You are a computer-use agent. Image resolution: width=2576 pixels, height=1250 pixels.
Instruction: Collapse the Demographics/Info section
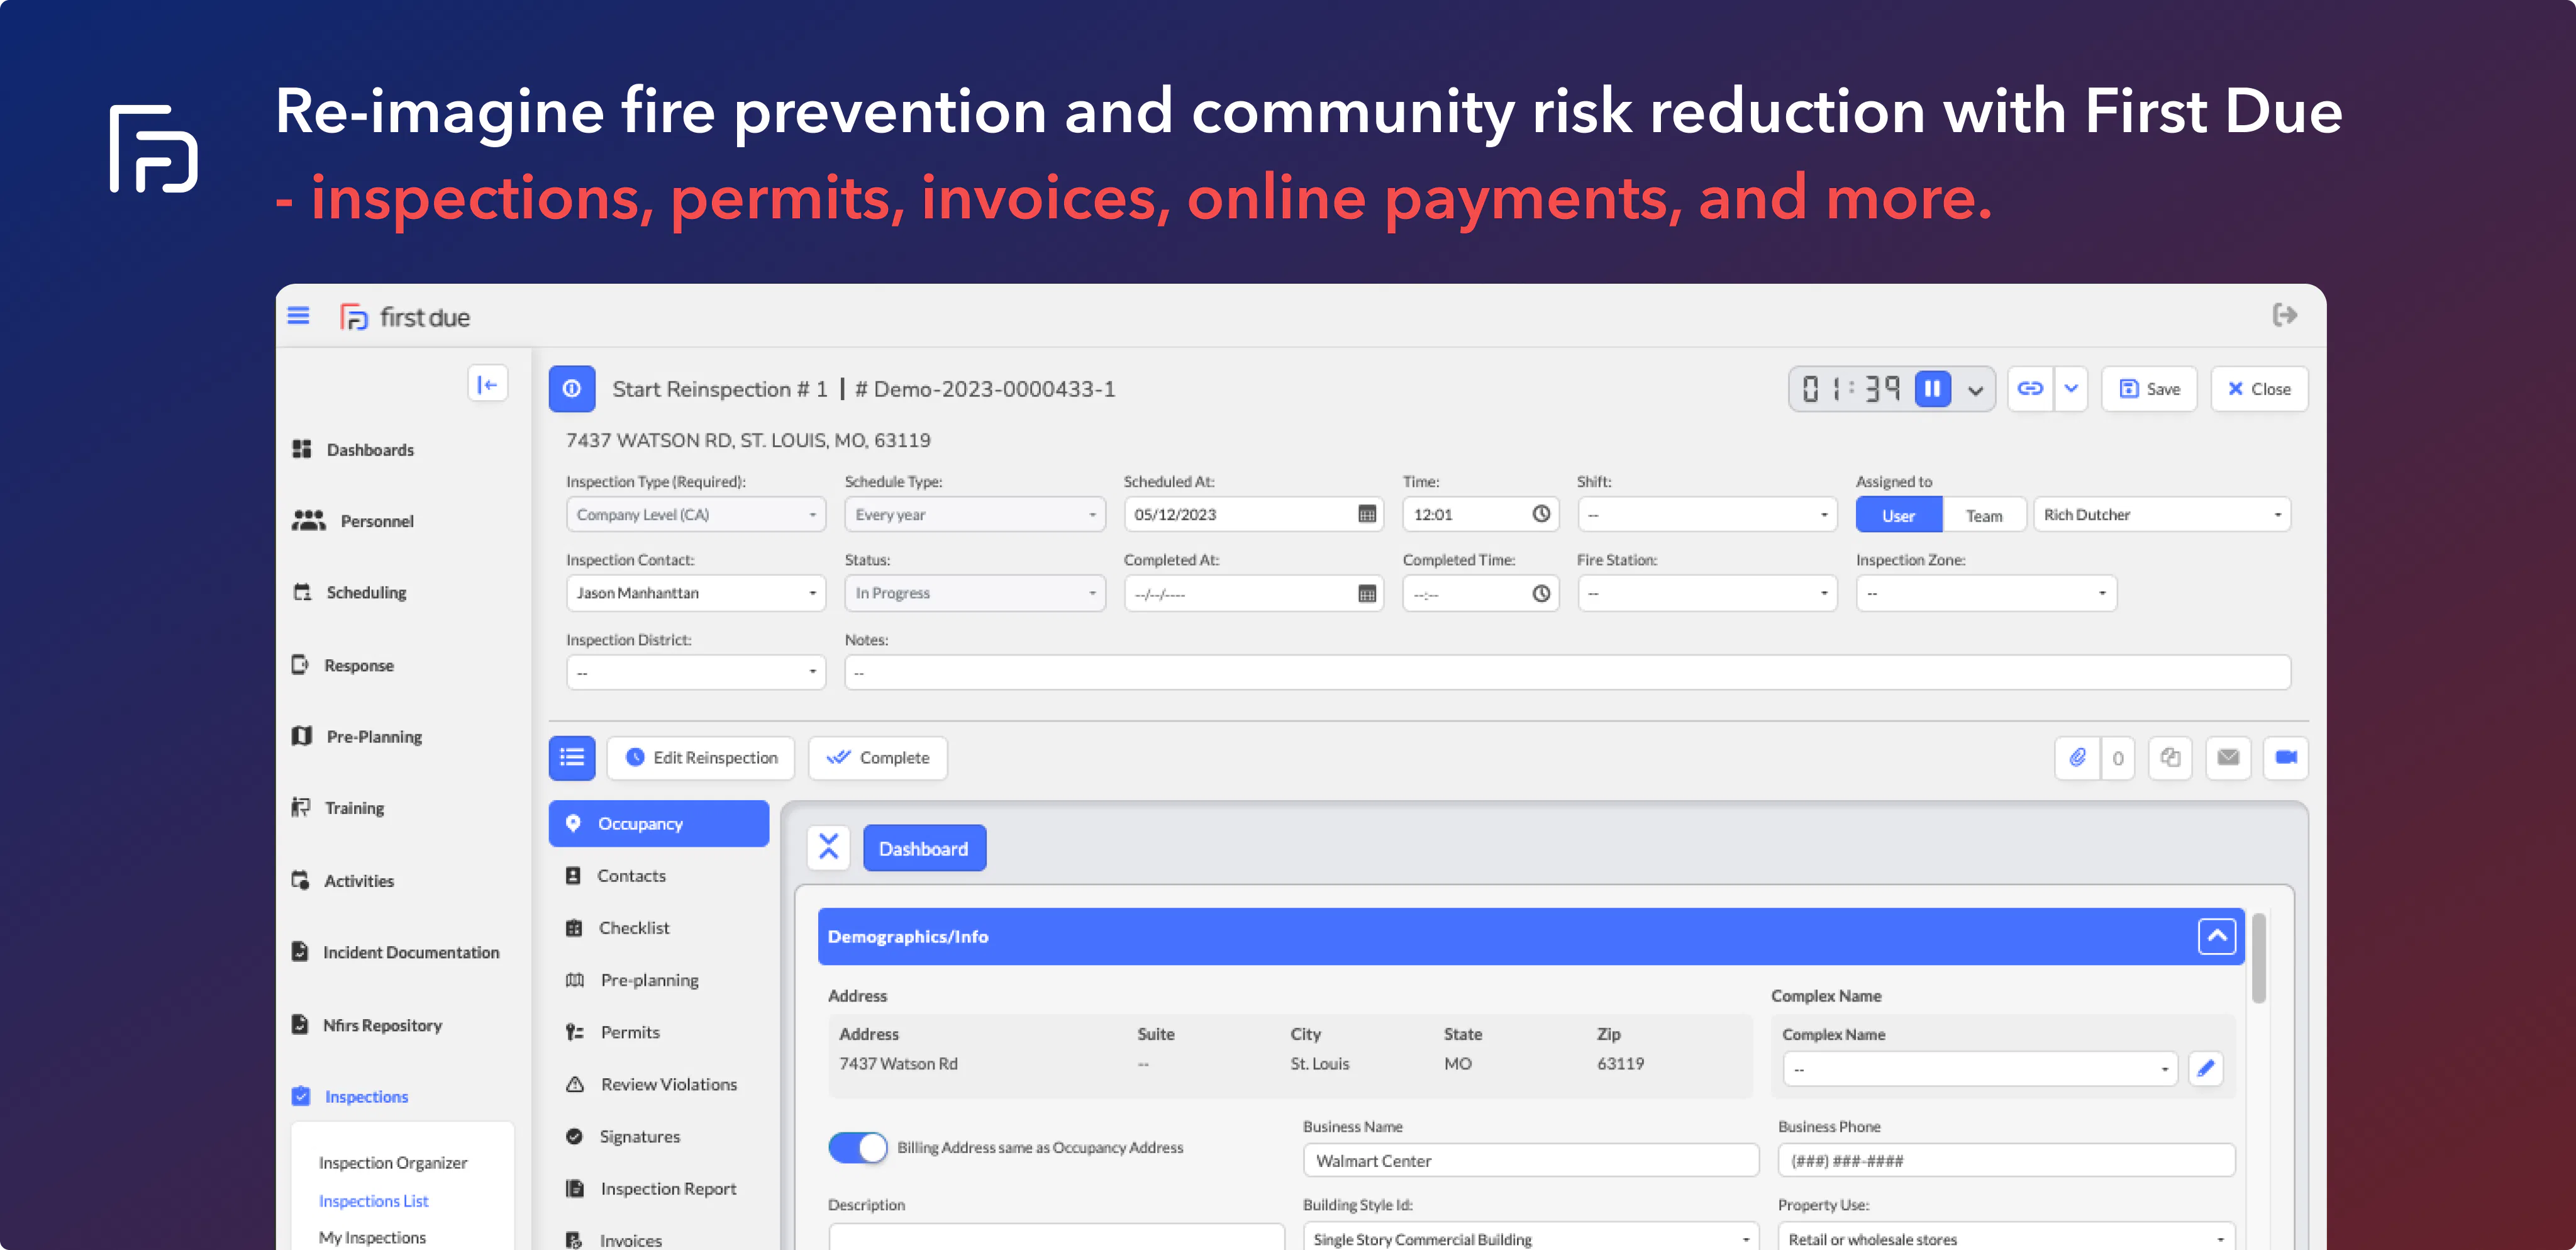[x=2216, y=936]
